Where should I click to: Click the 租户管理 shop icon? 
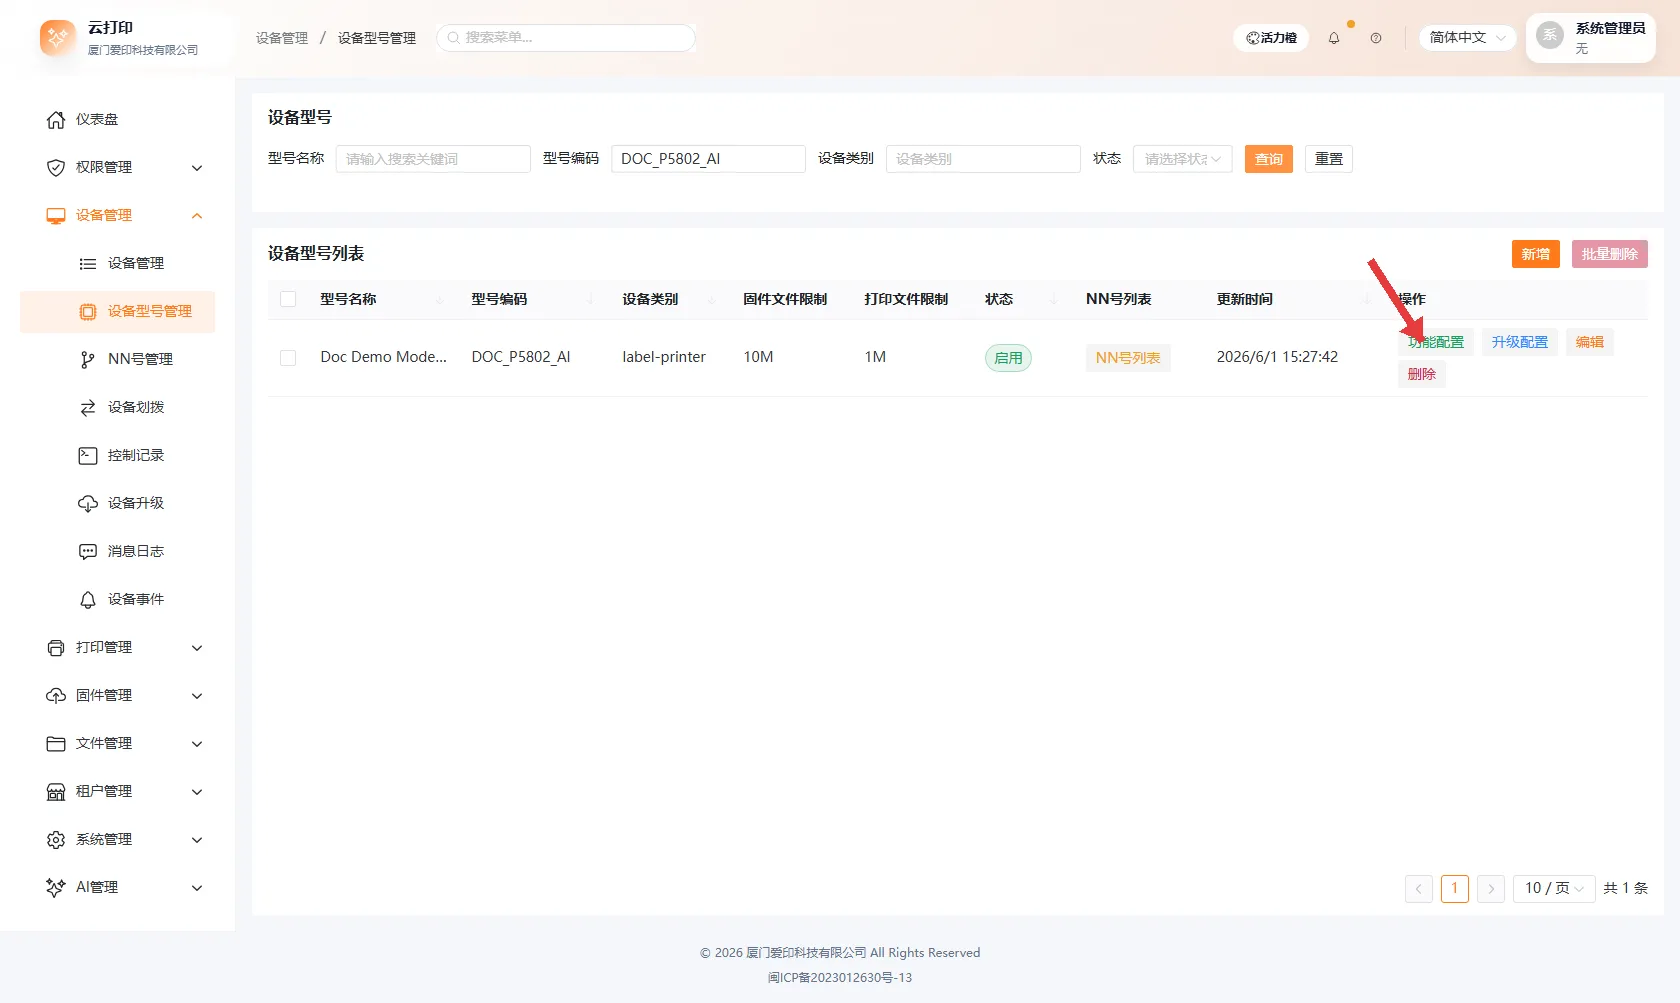tap(56, 792)
